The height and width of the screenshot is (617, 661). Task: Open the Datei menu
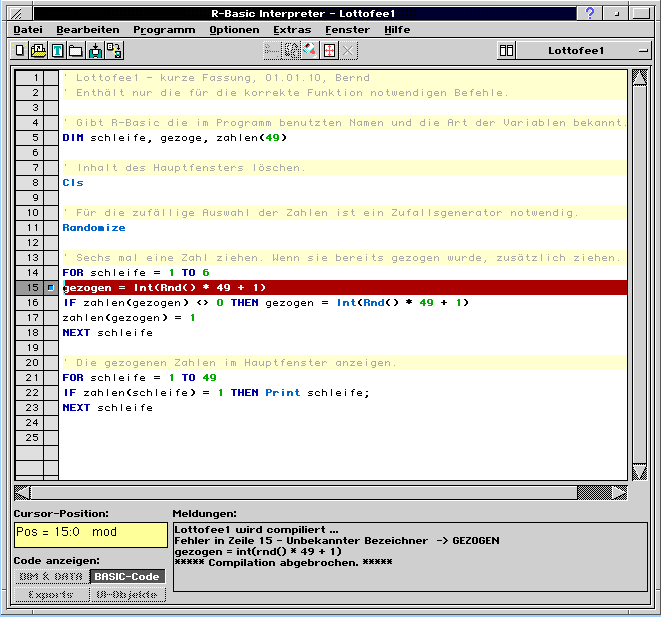[x=28, y=30]
